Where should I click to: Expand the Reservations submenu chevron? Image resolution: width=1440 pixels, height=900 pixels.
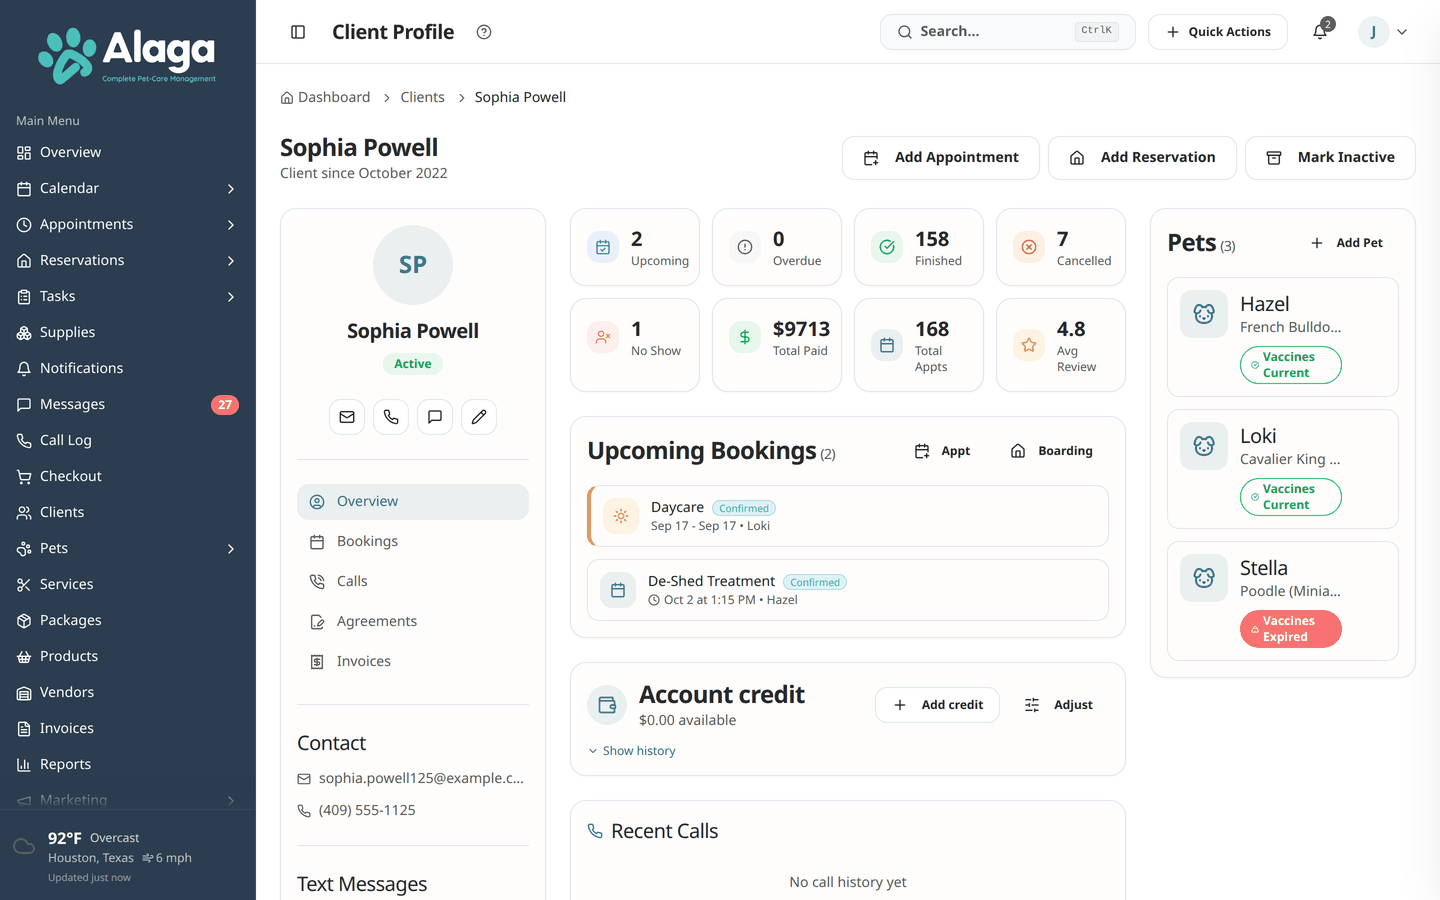[x=231, y=261]
